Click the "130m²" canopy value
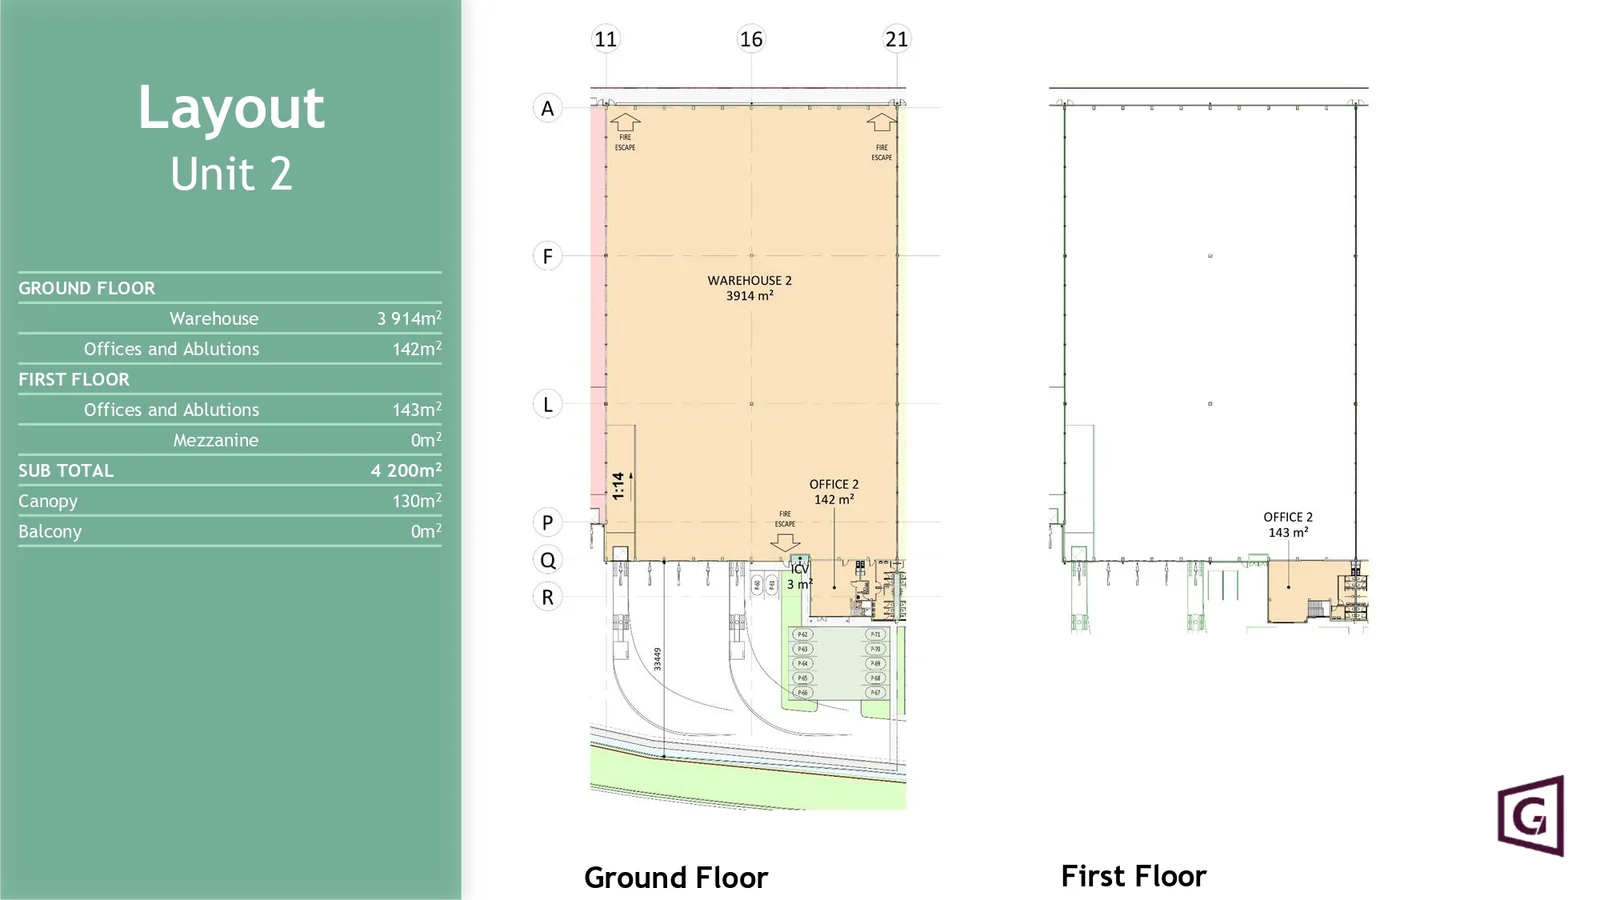The width and height of the screenshot is (1600, 900). point(417,501)
